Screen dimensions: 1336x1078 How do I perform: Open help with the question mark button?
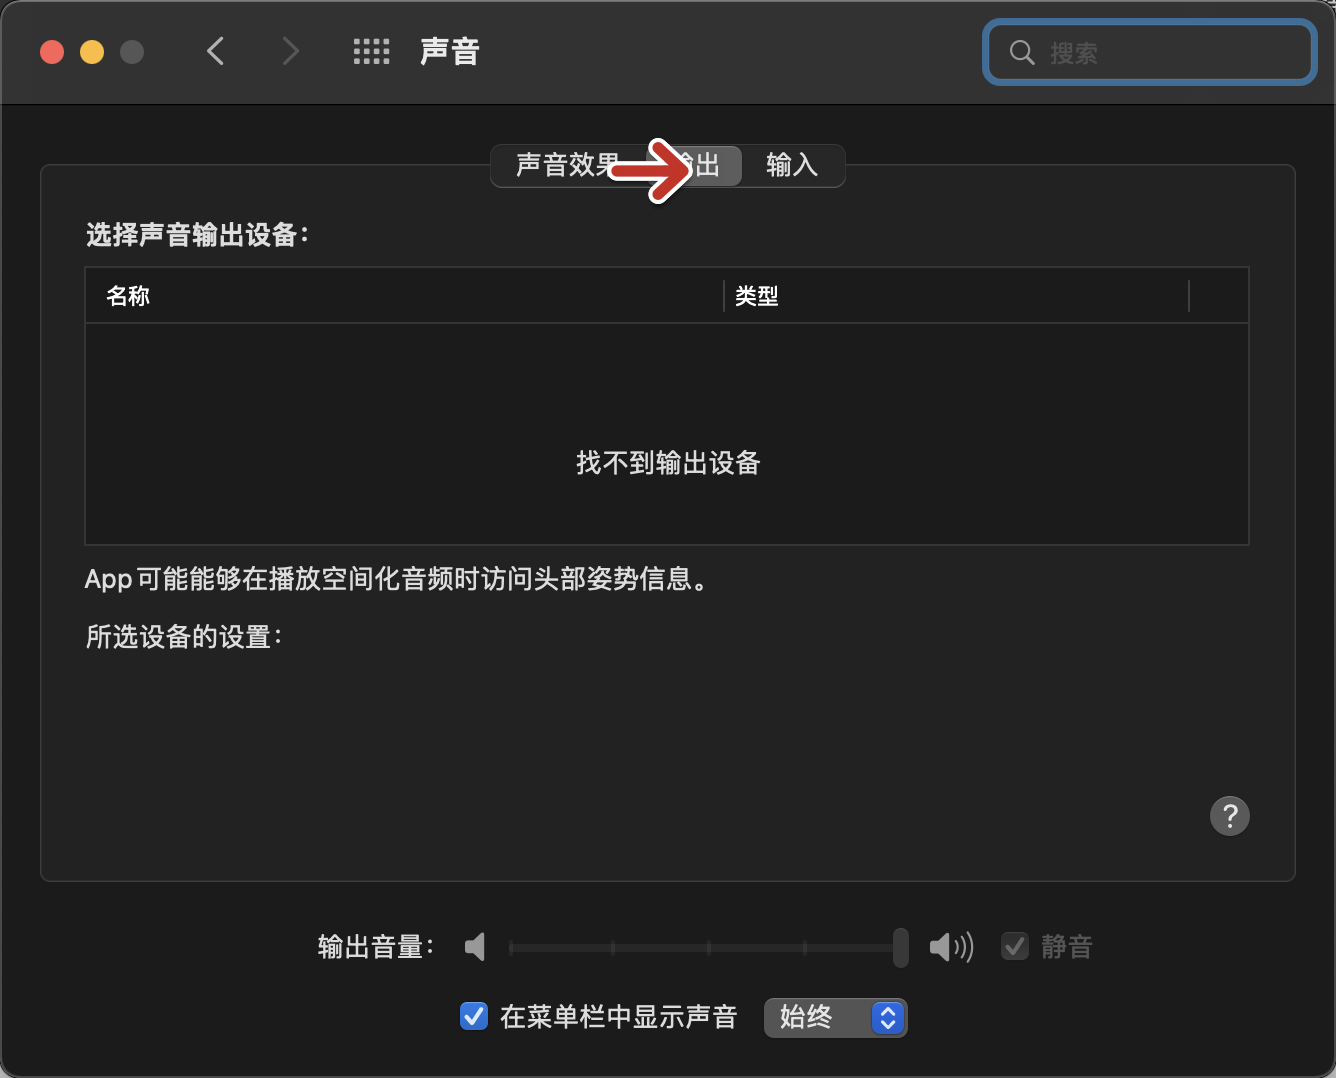pos(1229,816)
